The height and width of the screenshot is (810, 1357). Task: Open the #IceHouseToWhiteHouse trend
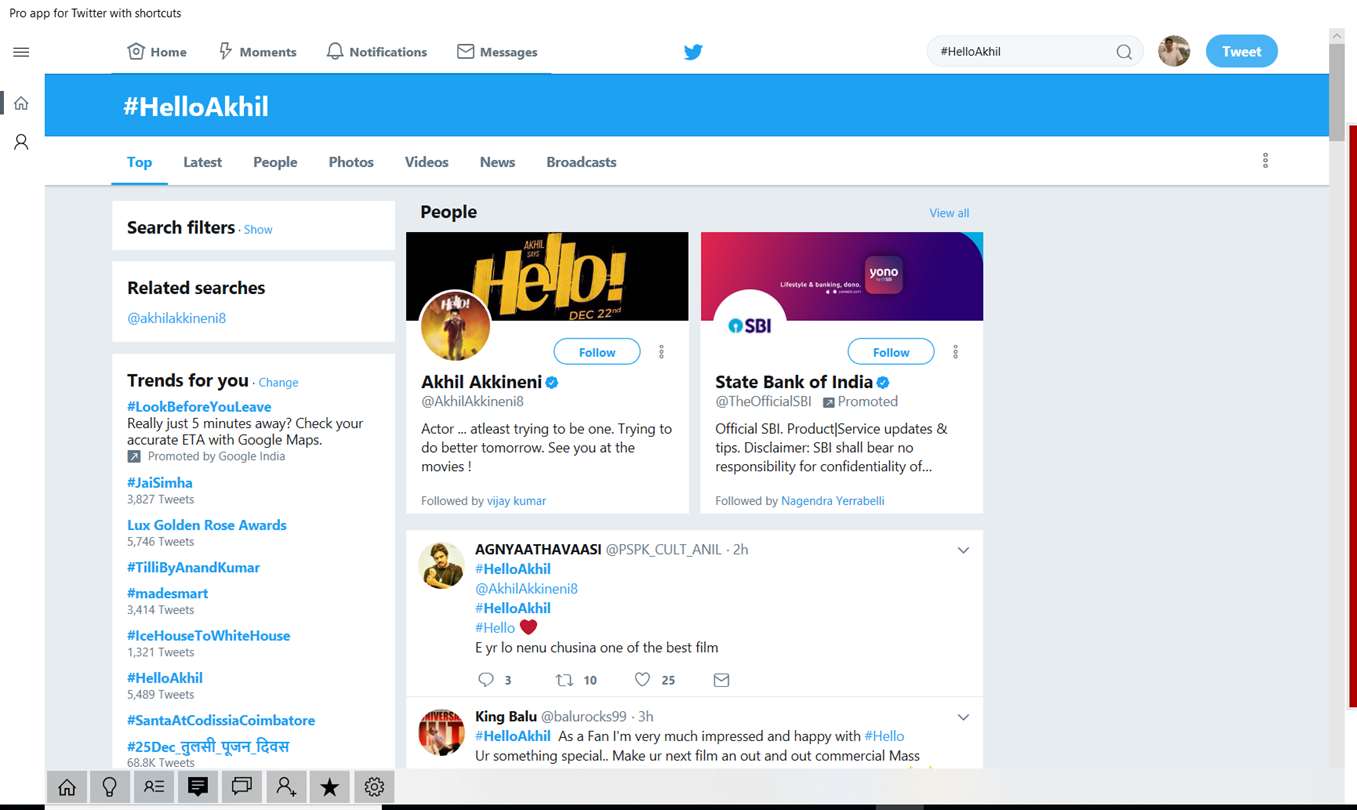click(x=208, y=635)
